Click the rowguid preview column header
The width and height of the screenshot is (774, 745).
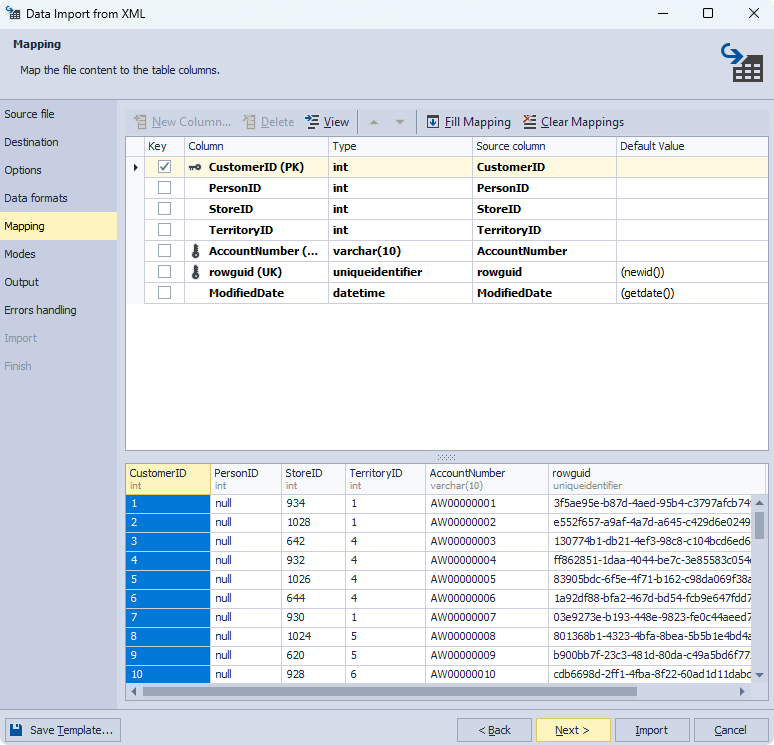tap(657, 479)
